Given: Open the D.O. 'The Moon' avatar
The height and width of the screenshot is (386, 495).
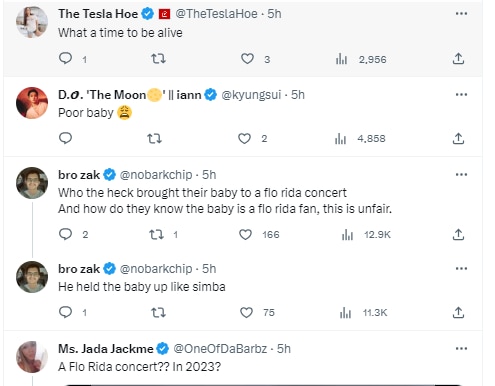Looking at the screenshot, I should point(32,103).
